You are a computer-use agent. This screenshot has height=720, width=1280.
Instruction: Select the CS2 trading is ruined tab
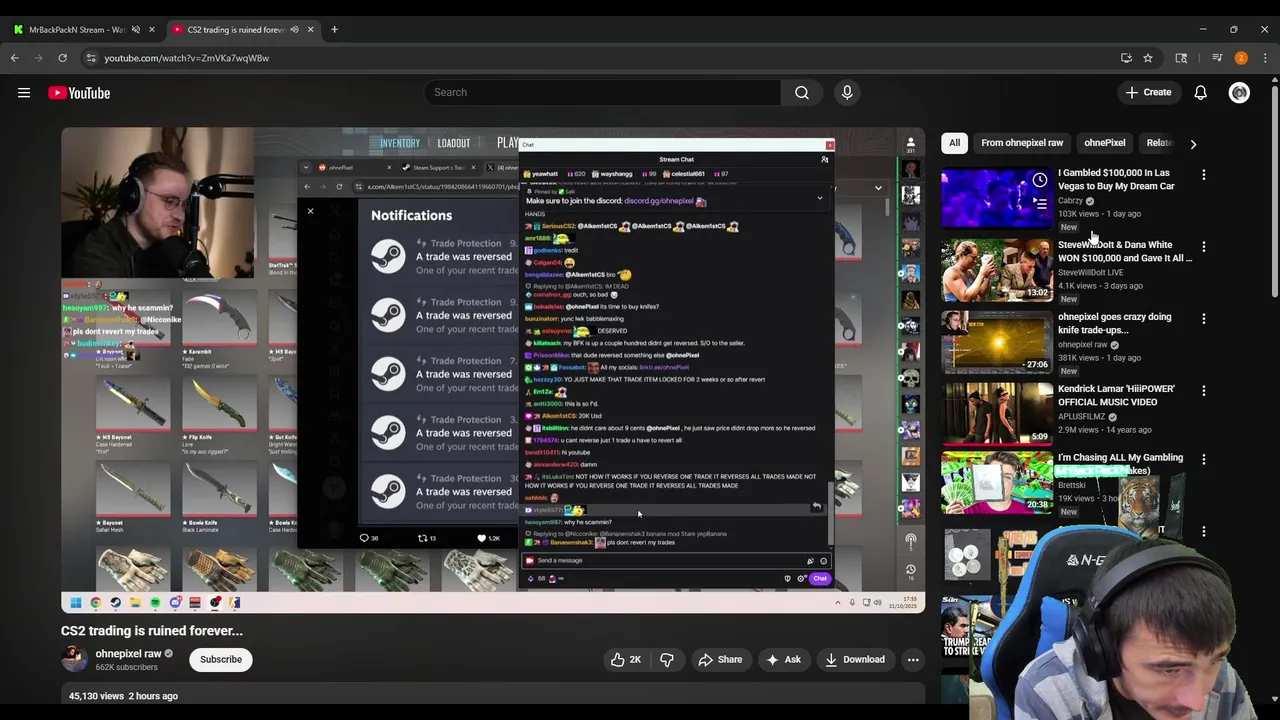pyautogui.click(x=235, y=30)
